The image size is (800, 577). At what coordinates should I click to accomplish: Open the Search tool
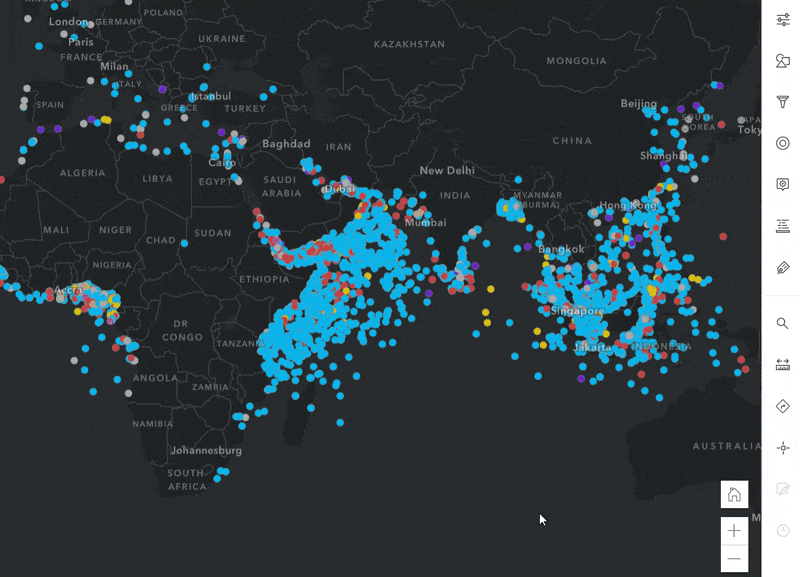pyautogui.click(x=783, y=323)
